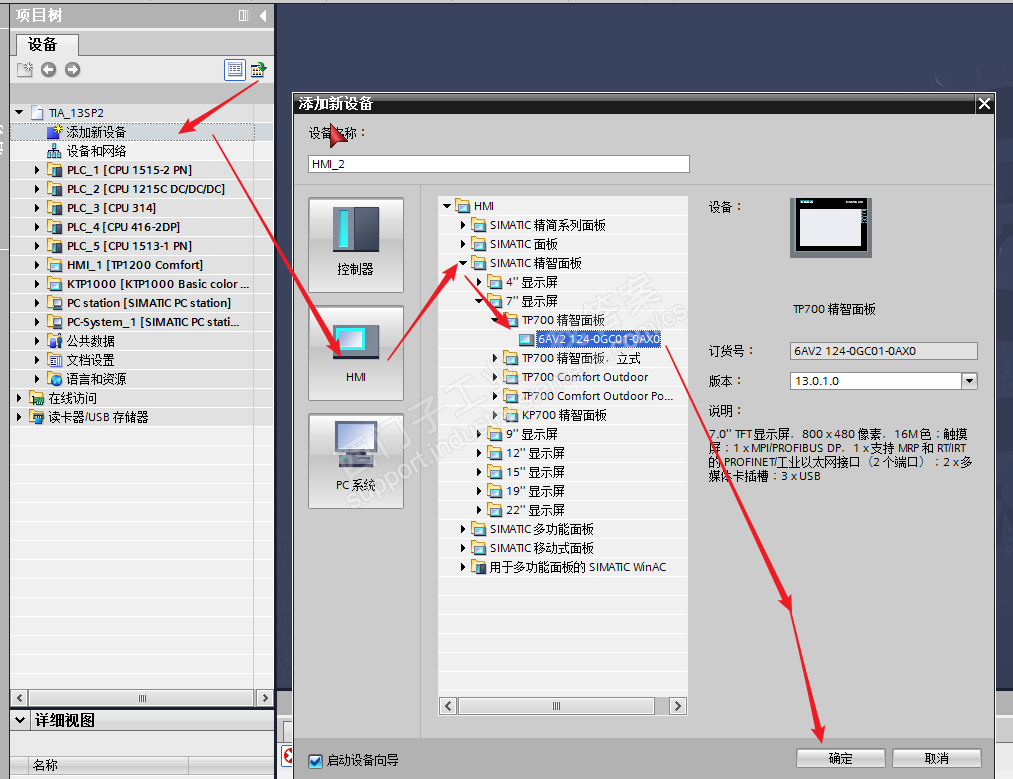Screen dimensions: 1013x779
Task: Open the version 13.0.1.0 dropdown
Action: [x=969, y=381]
